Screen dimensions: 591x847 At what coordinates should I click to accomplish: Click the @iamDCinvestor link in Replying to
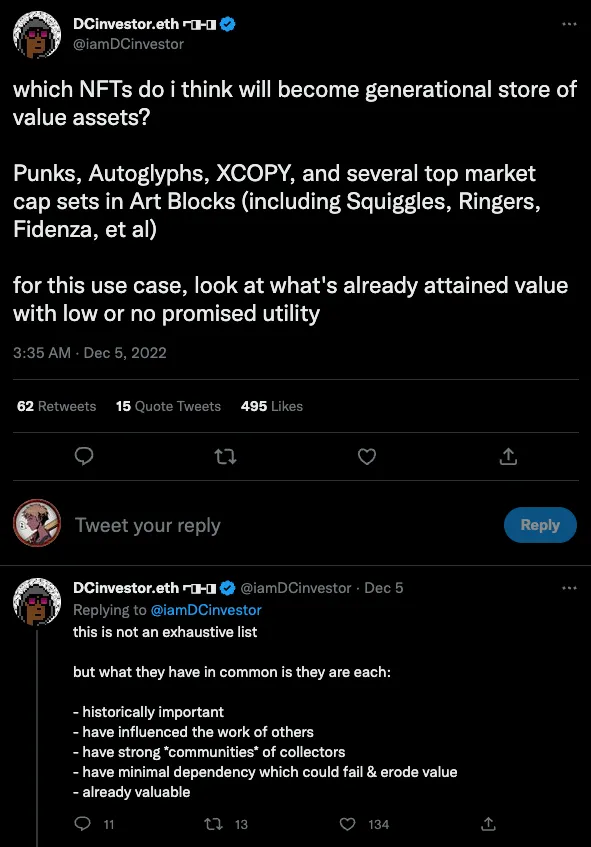tap(206, 610)
